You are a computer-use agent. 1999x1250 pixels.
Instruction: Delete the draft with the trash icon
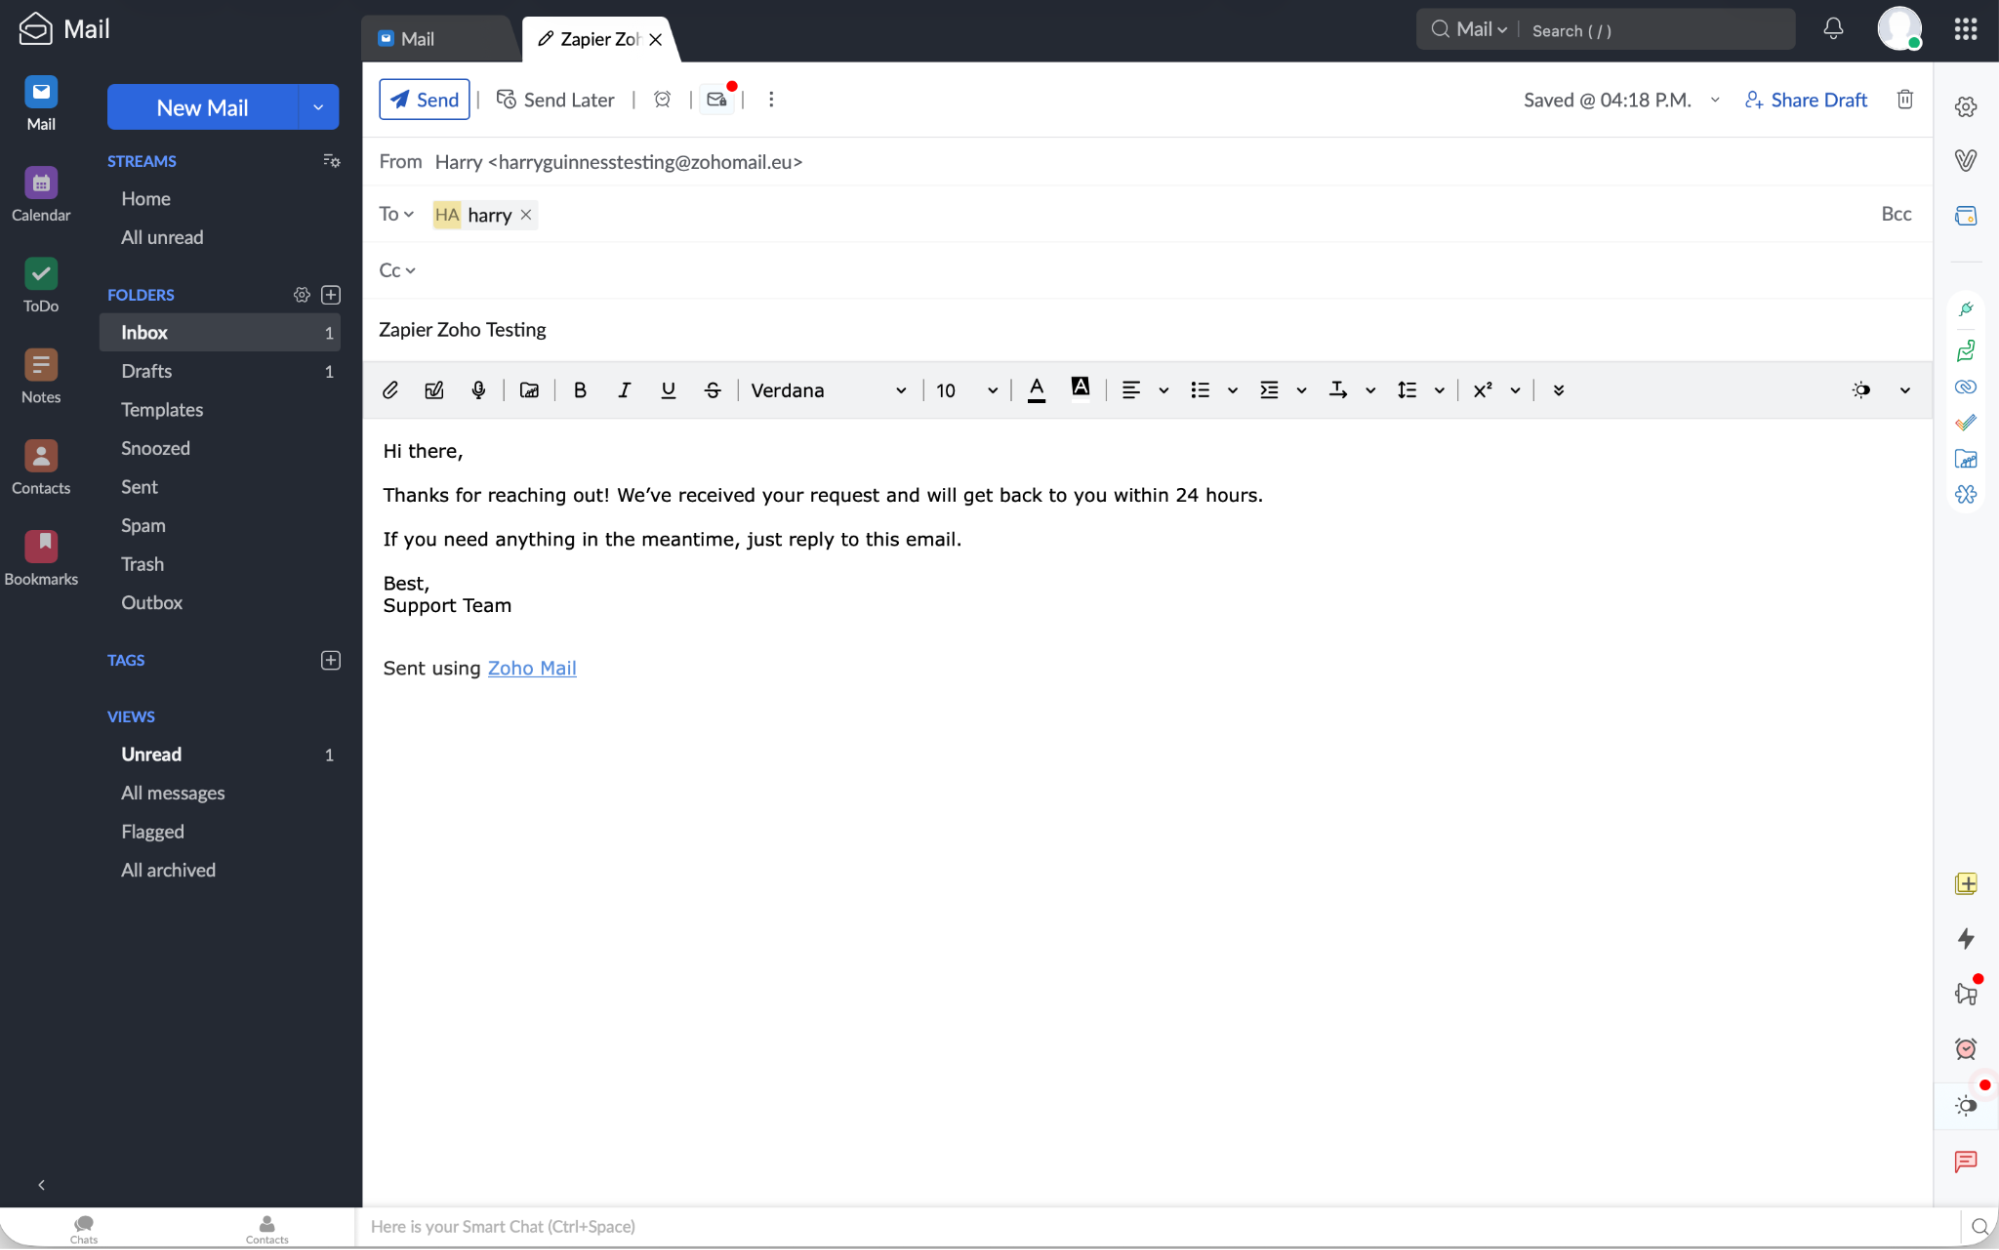[1905, 99]
